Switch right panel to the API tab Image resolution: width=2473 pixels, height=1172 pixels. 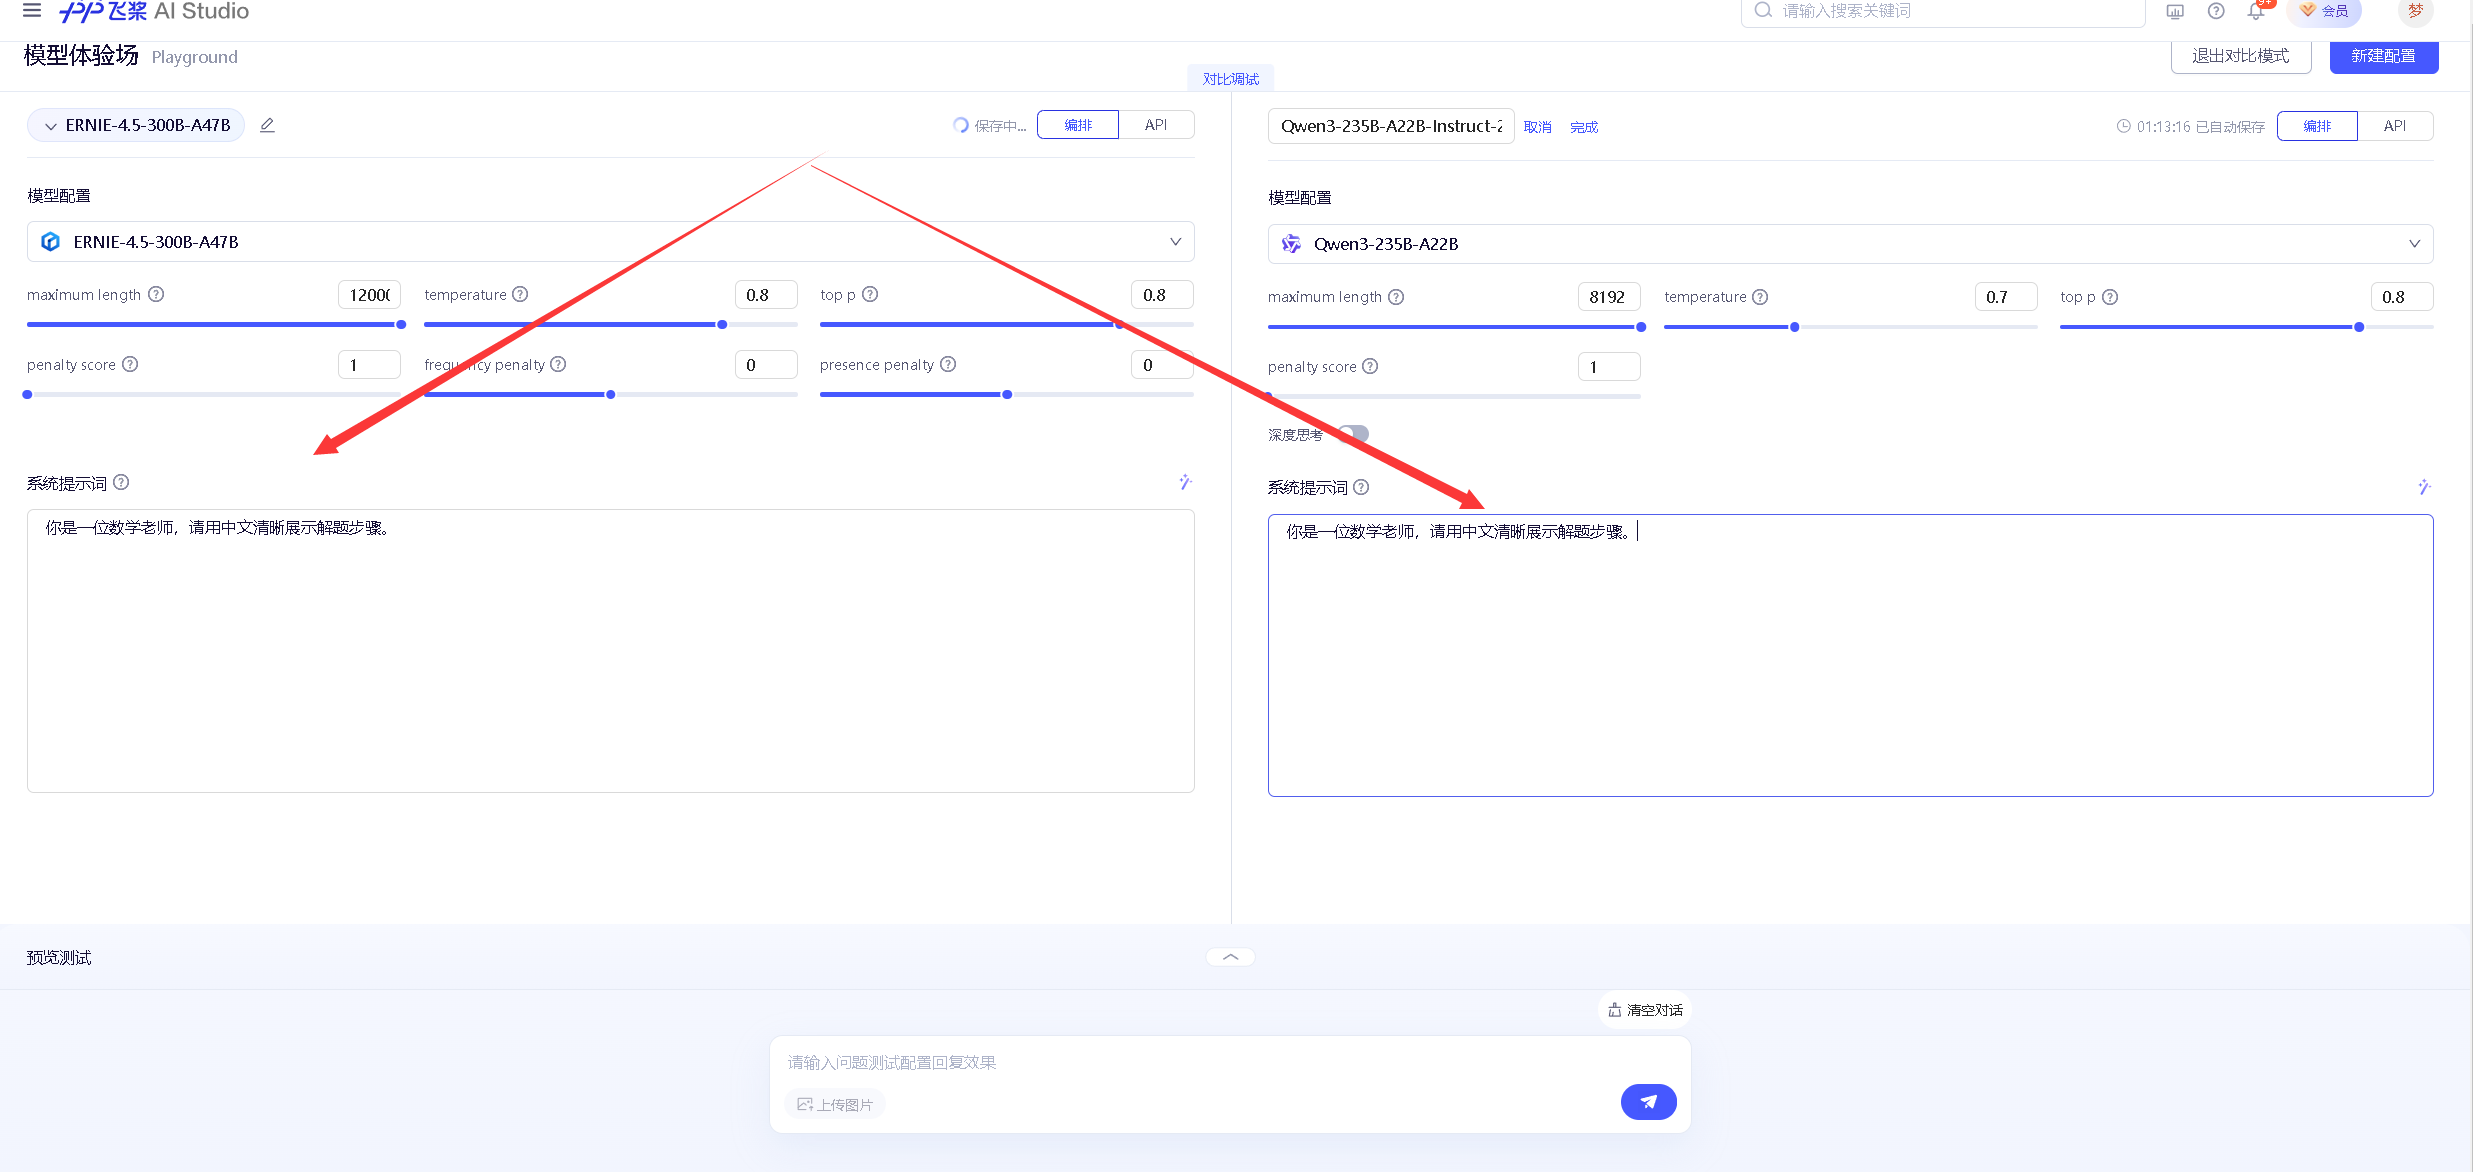point(2395,126)
